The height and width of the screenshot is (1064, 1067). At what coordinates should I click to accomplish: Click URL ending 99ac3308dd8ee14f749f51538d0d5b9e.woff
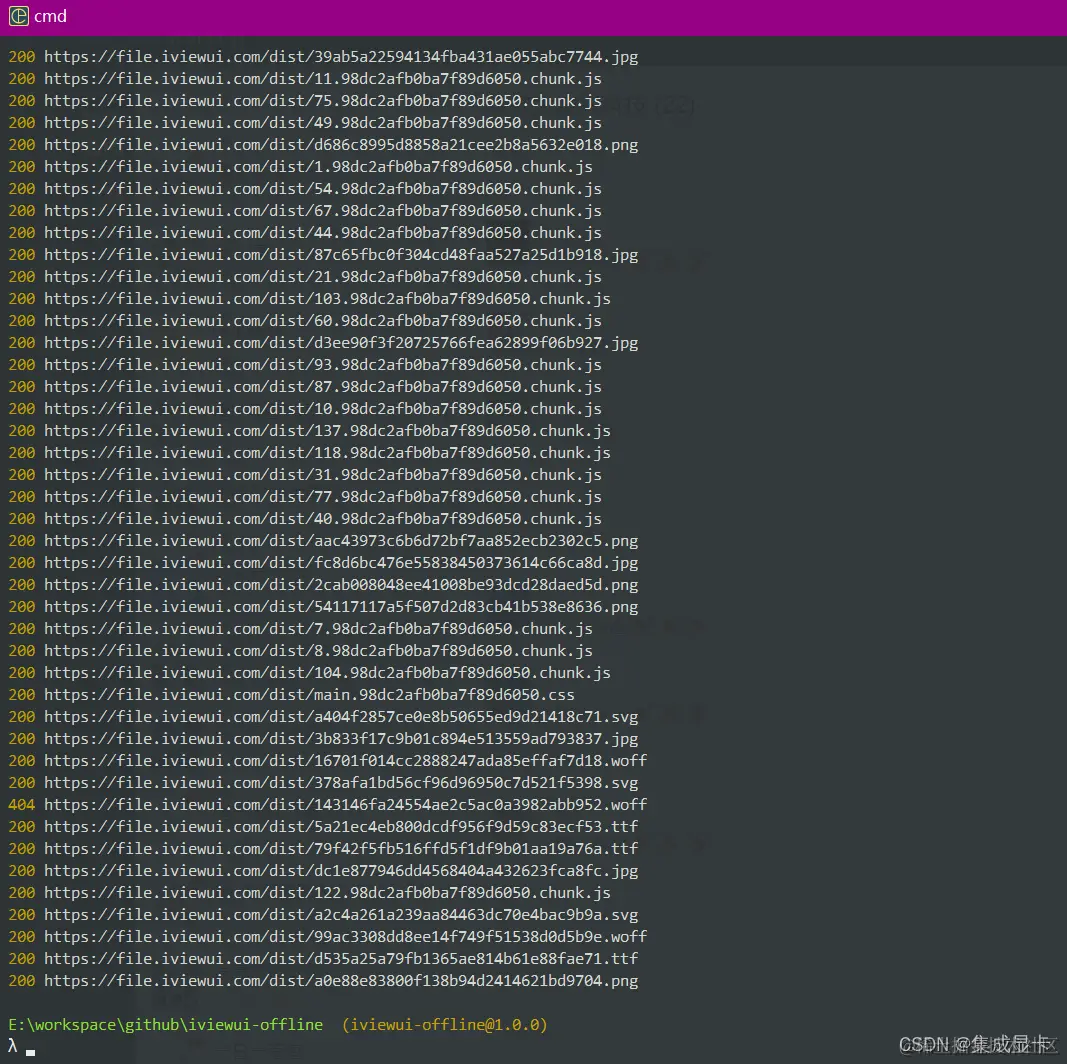click(346, 937)
